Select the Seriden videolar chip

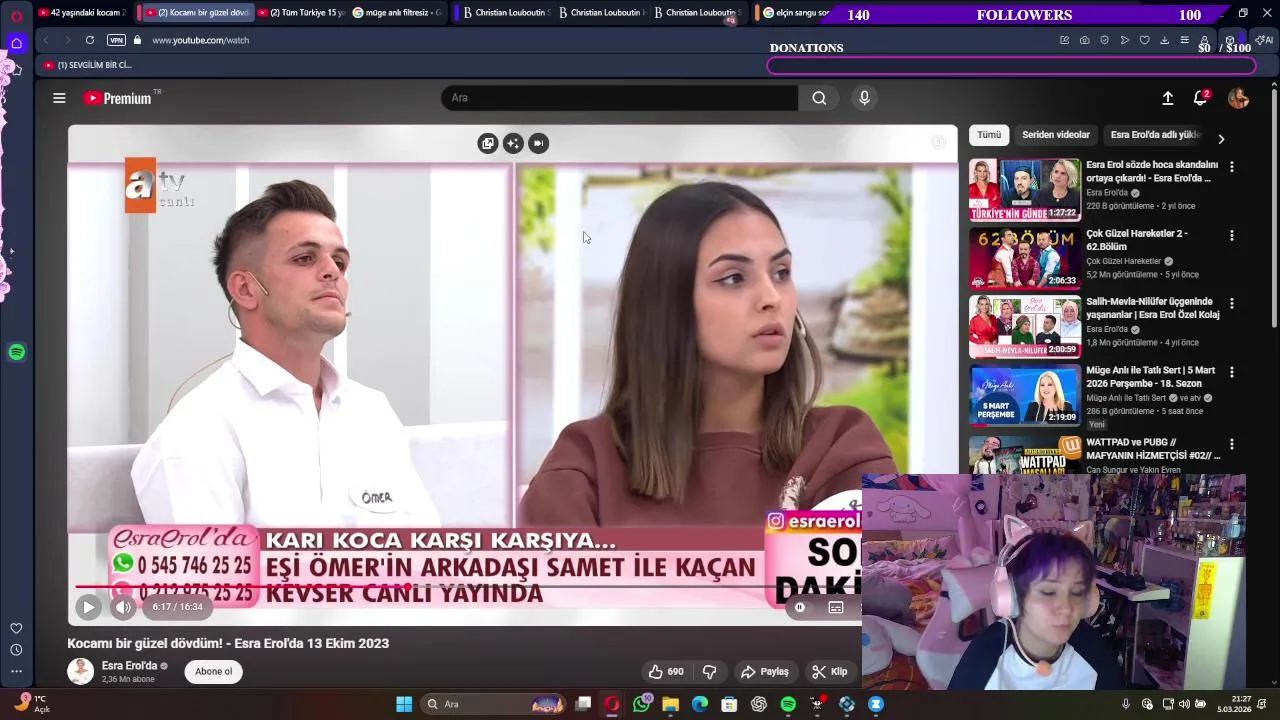1056,135
